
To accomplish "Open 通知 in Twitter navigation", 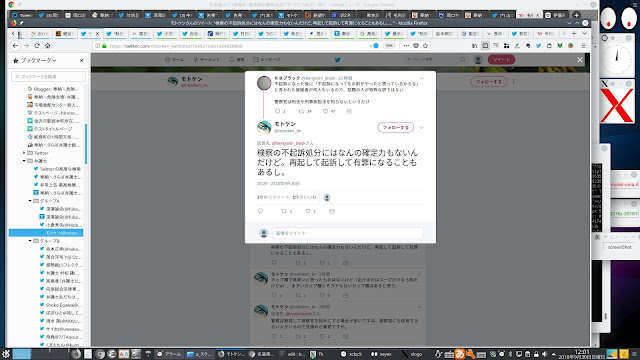I will [x=237, y=60].
